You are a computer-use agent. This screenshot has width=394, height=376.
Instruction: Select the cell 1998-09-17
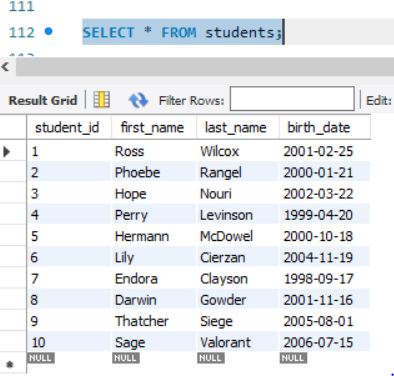point(325,279)
